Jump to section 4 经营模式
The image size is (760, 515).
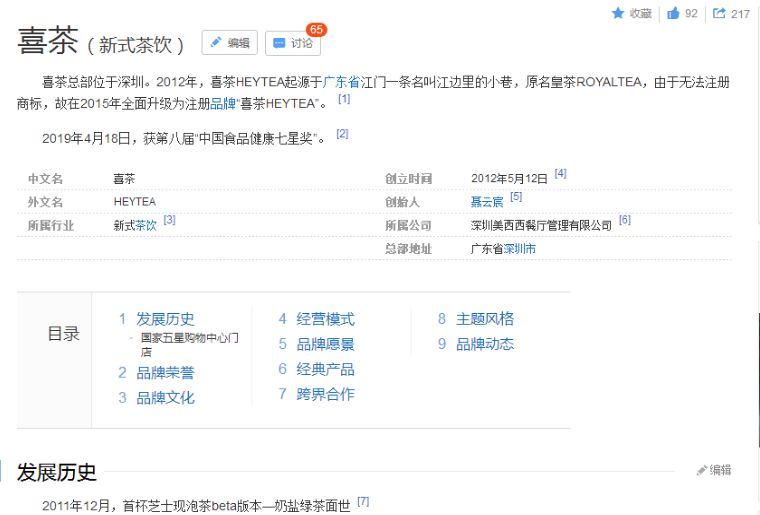click(325, 319)
